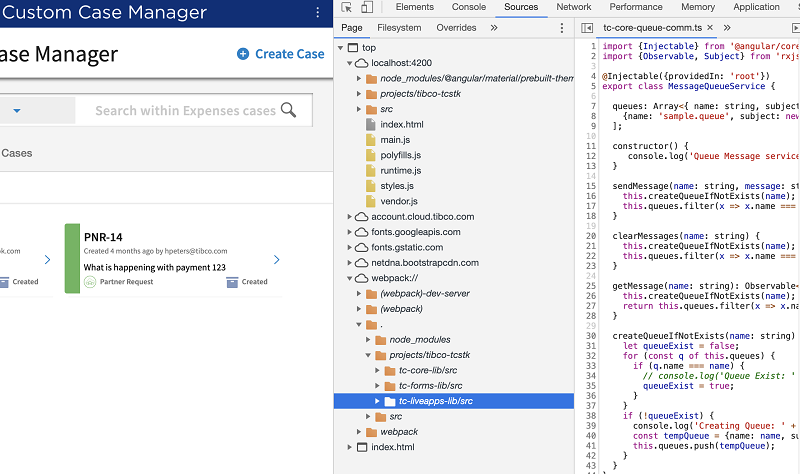Switch to the Memory tab
The height and width of the screenshot is (474, 800).
click(x=697, y=7)
